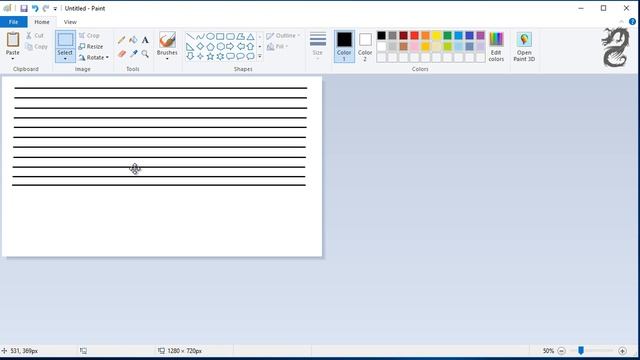Choose the Oval shape
The width and height of the screenshot is (640, 360).
coord(210,37)
